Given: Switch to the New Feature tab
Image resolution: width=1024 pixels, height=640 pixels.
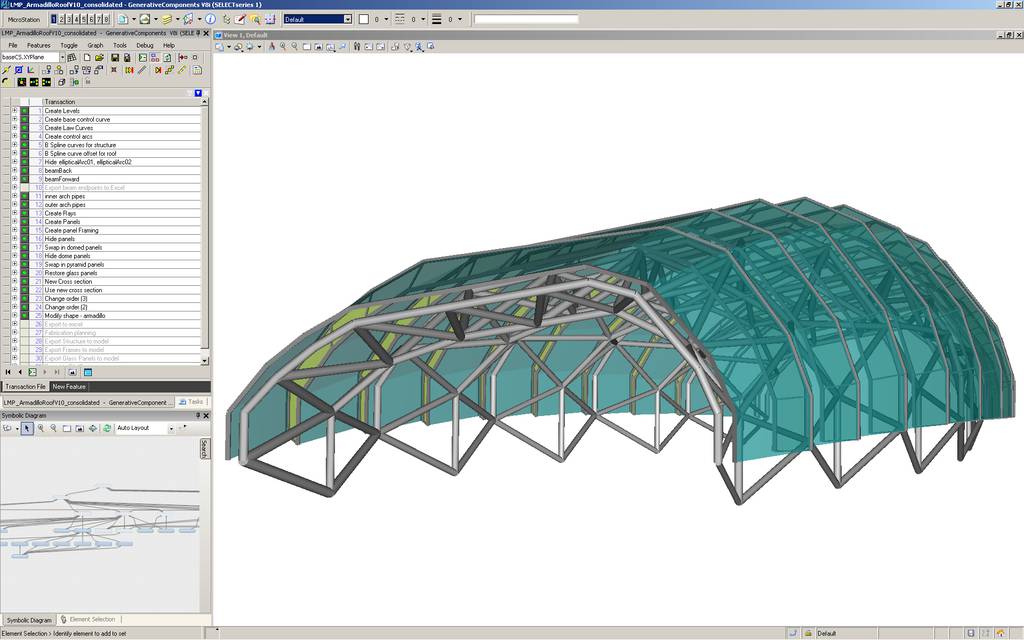Looking at the screenshot, I should (x=69, y=386).
